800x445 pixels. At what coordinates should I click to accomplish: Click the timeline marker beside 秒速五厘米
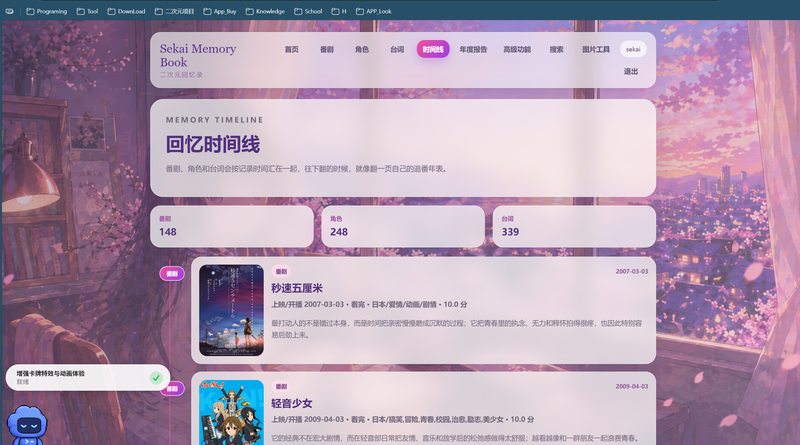[172, 274]
